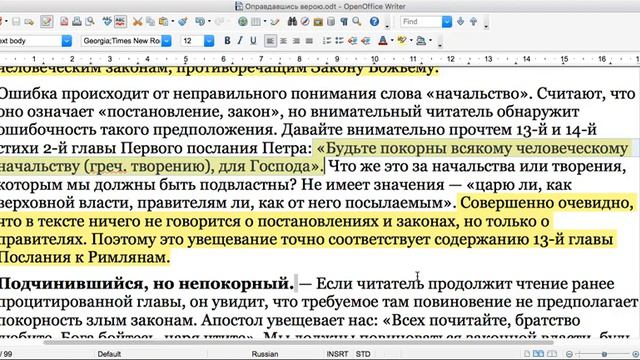Screen dimensions: 640x360
Task: Open undo history dropdown arrow
Action: (x=209, y=22)
